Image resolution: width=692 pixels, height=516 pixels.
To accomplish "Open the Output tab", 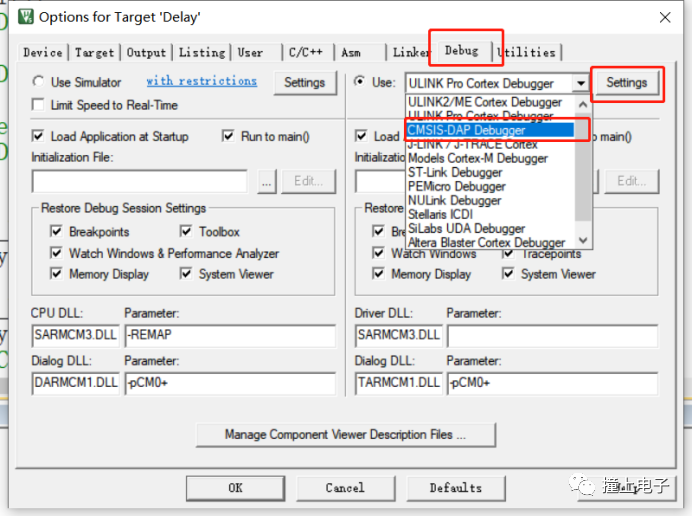I will (x=146, y=53).
